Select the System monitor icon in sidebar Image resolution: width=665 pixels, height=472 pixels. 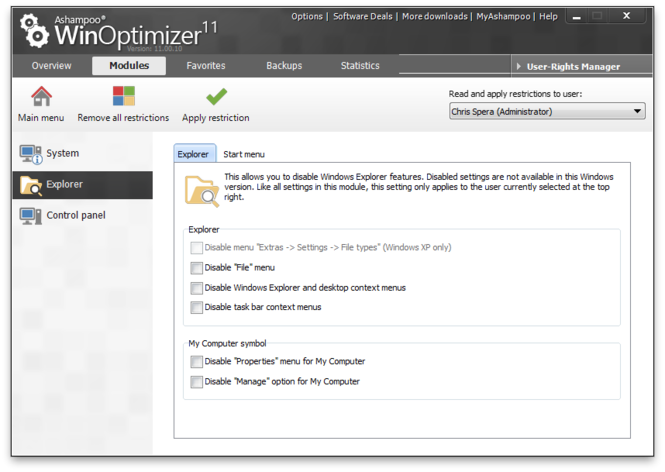(x=31, y=154)
